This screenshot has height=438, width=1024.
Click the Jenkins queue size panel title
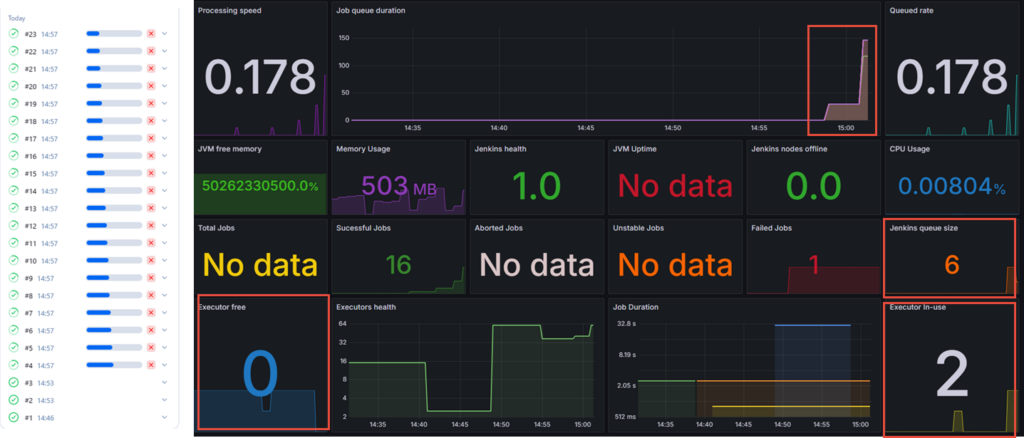pos(923,228)
